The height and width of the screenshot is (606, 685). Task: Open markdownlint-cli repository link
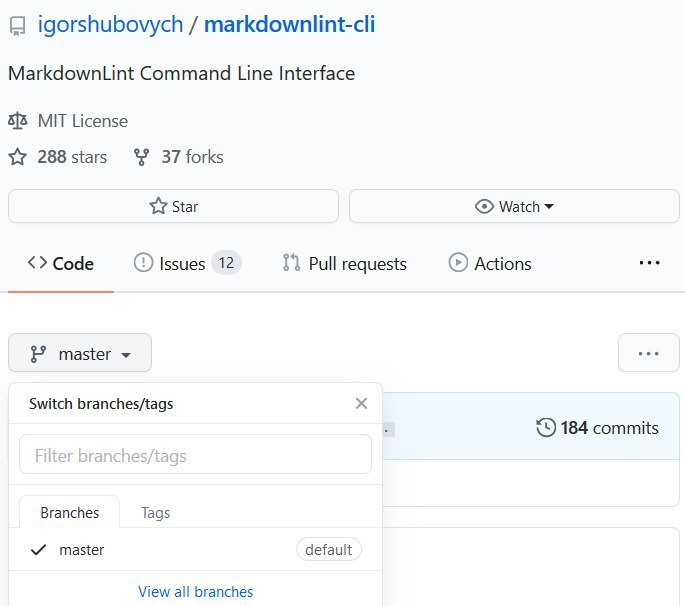(289, 24)
